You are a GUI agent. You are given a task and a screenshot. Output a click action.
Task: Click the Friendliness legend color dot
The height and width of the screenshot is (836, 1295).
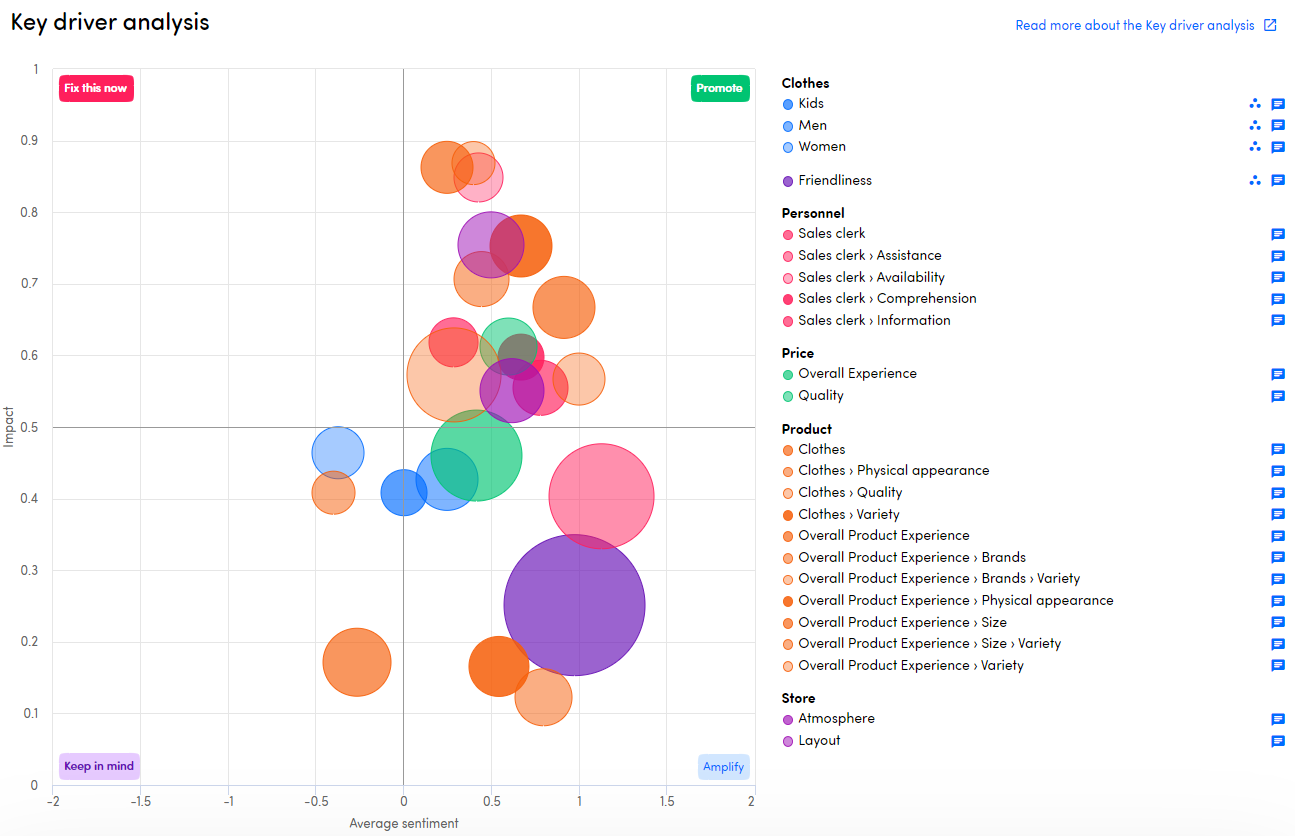(788, 182)
